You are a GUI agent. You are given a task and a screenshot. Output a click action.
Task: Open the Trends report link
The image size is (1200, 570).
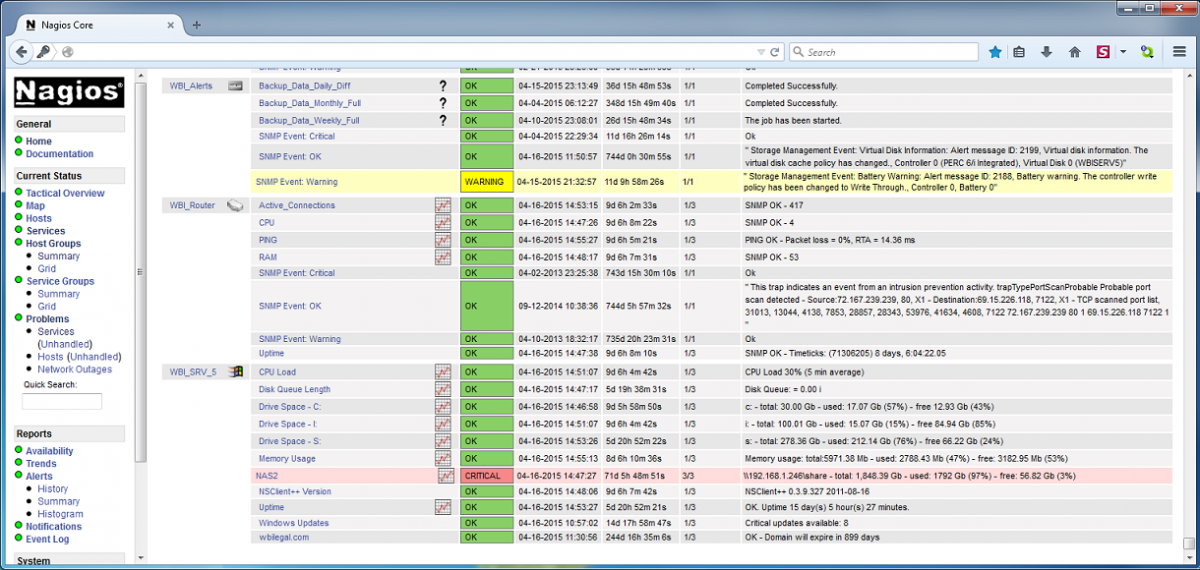[x=41, y=464]
